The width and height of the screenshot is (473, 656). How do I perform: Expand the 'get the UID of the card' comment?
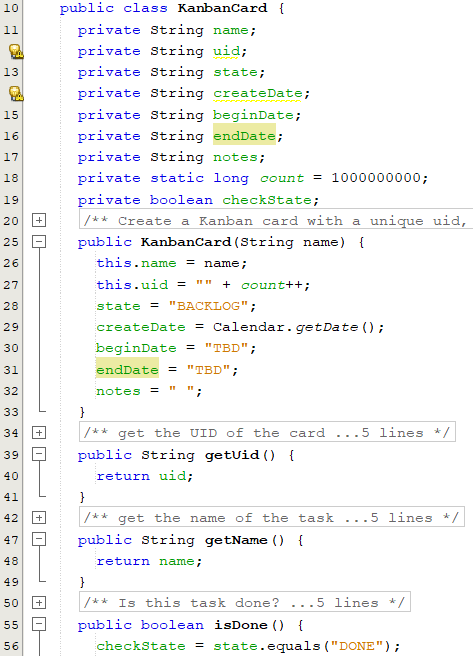tap(39, 432)
